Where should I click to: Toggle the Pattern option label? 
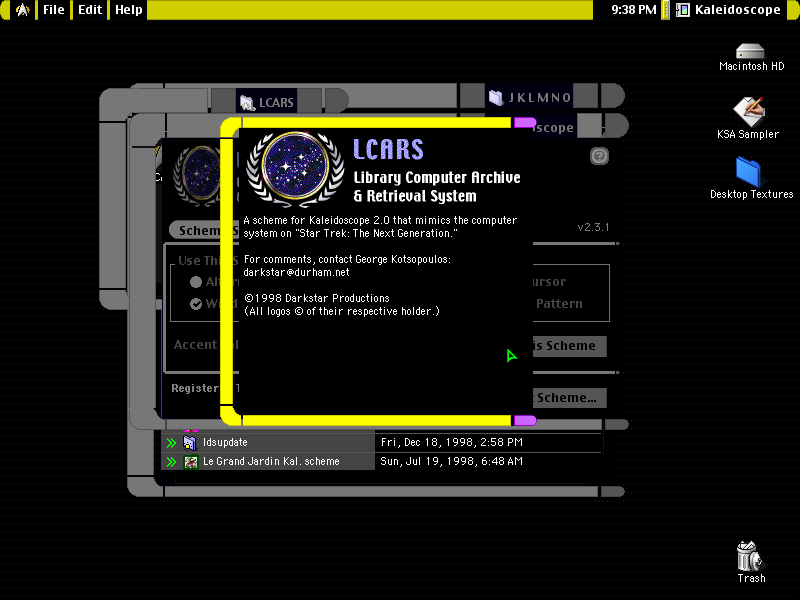click(559, 304)
